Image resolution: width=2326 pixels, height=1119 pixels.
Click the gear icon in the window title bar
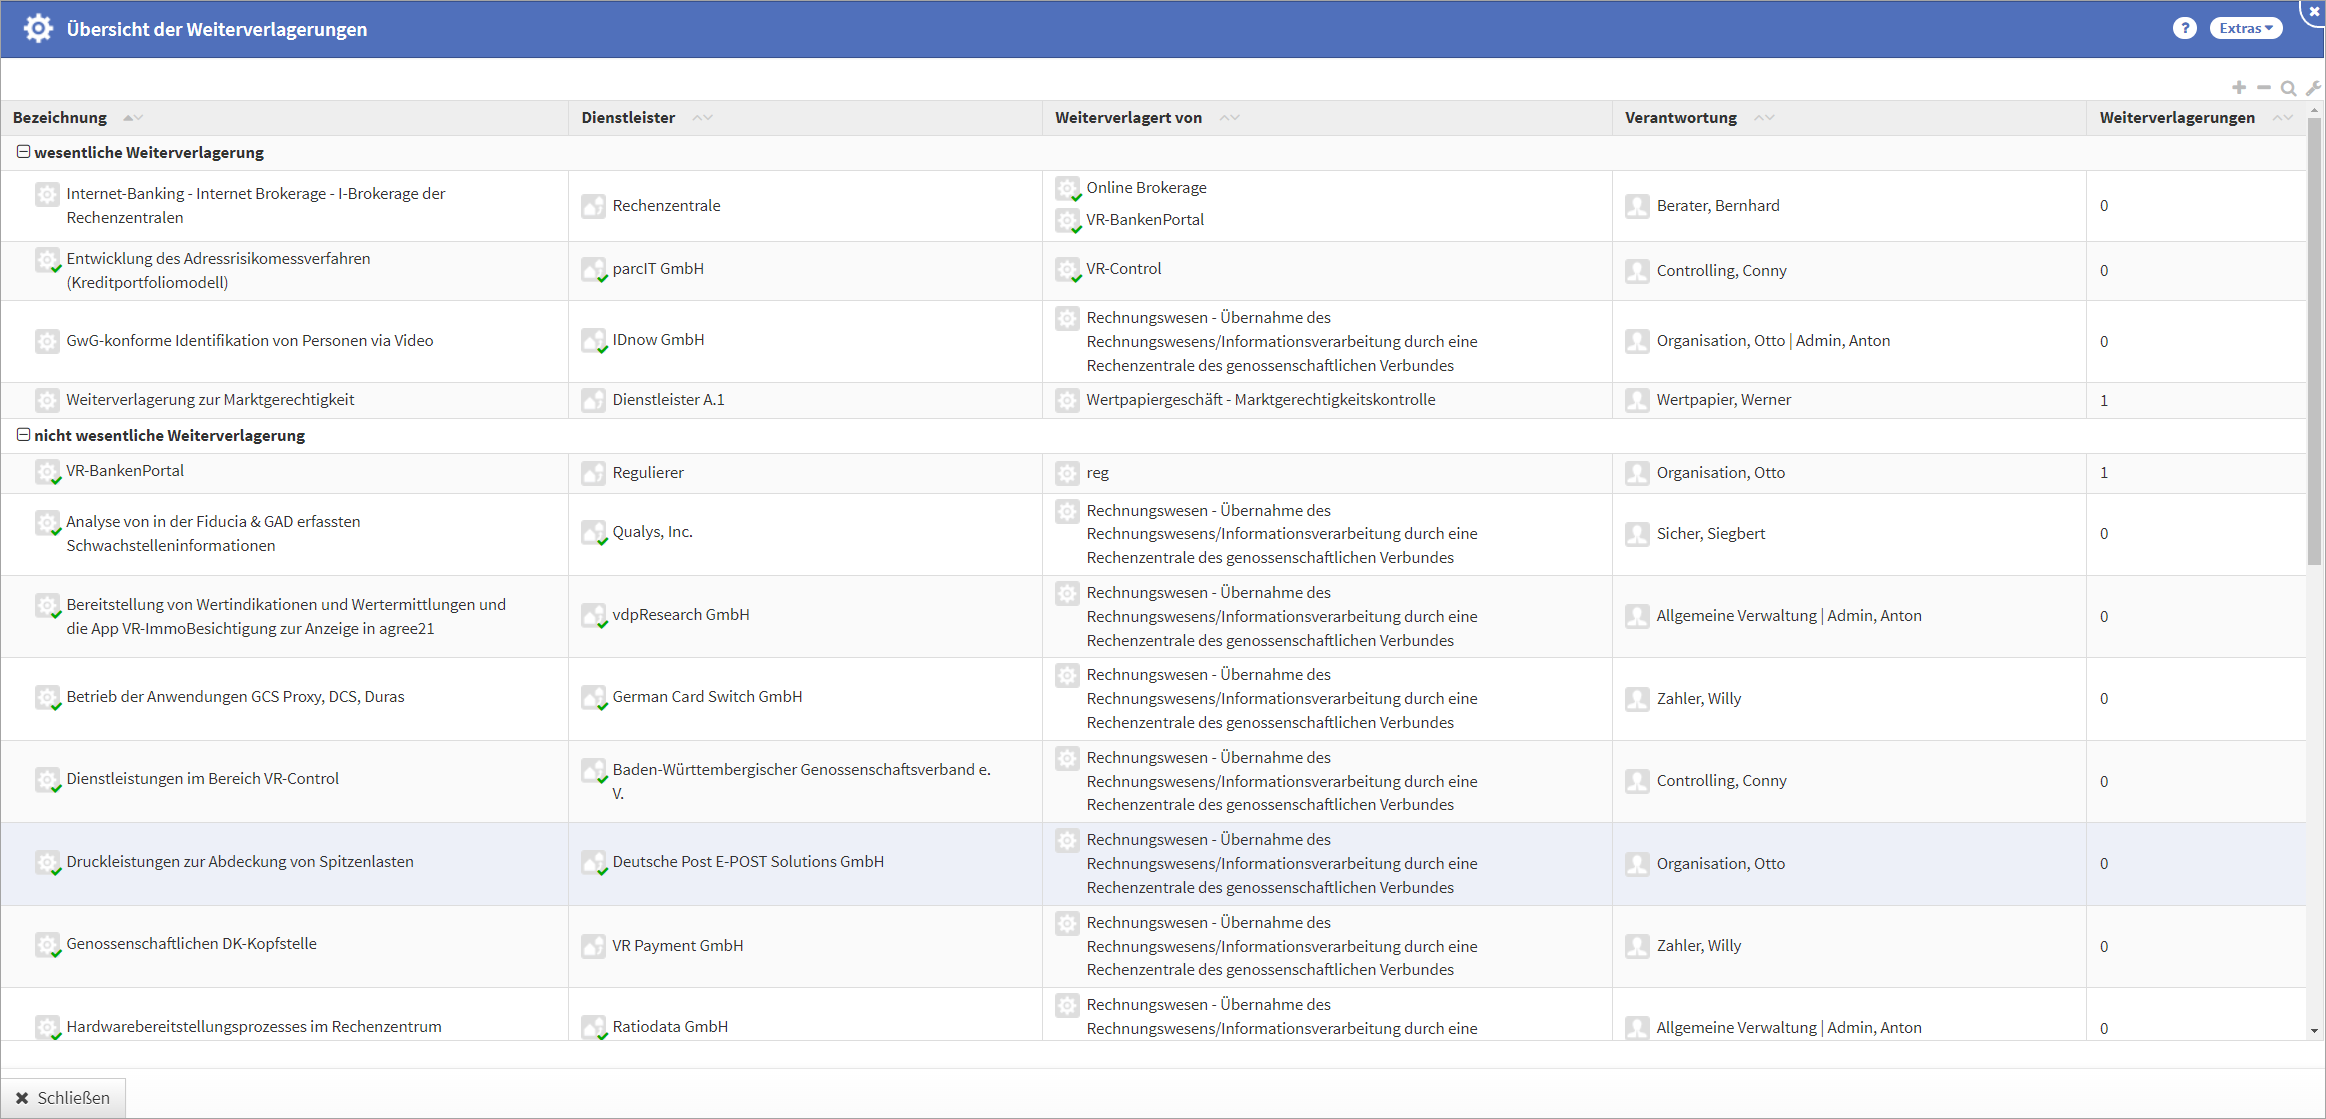click(38, 28)
